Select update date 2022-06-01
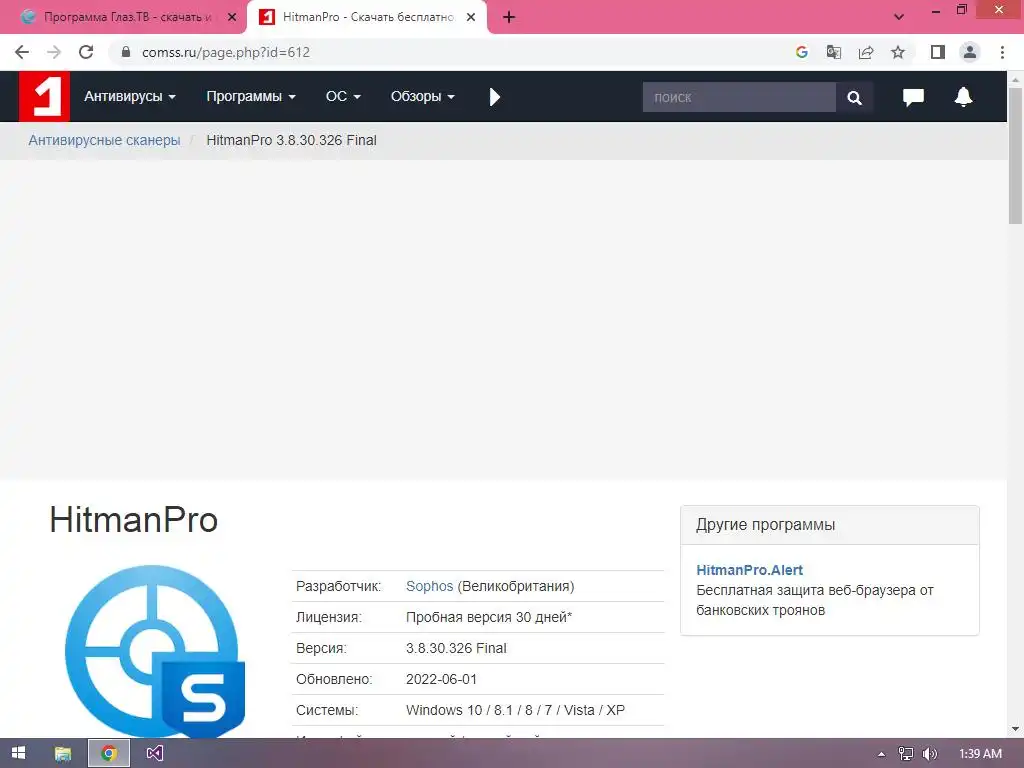This screenshot has width=1024, height=768. pyautogui.click(x=441, y=679)
